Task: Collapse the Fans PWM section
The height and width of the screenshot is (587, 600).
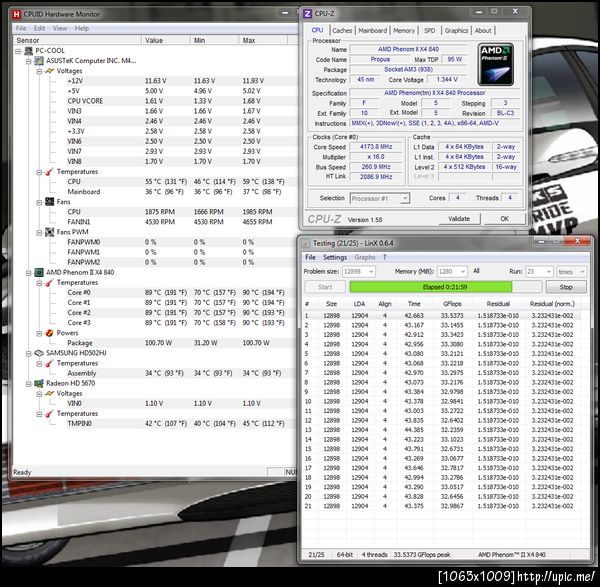Action: click(x=39, y=232)
